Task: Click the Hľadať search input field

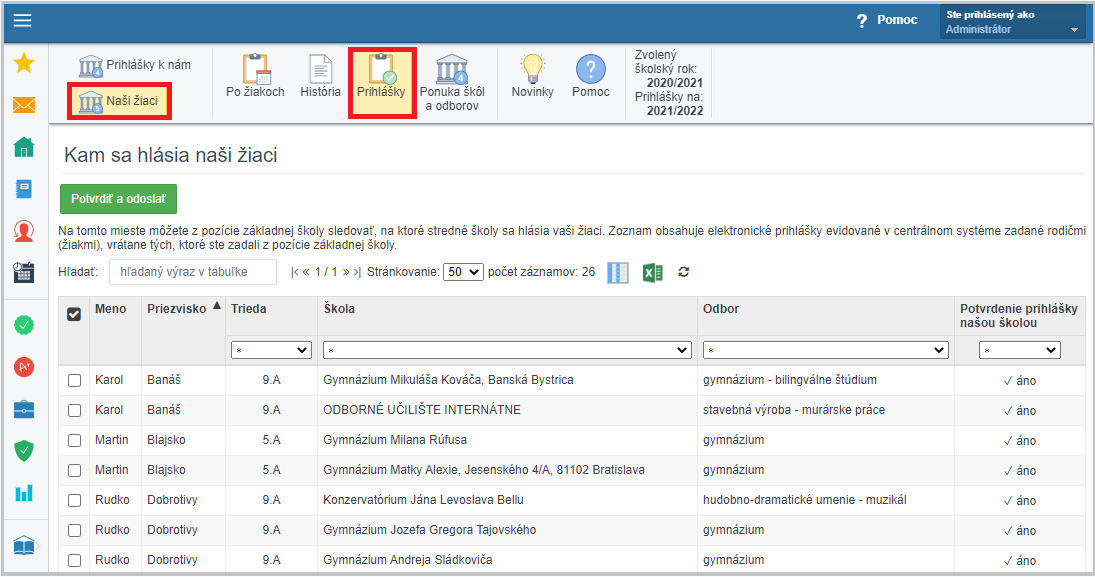Action: coord(192,272)
